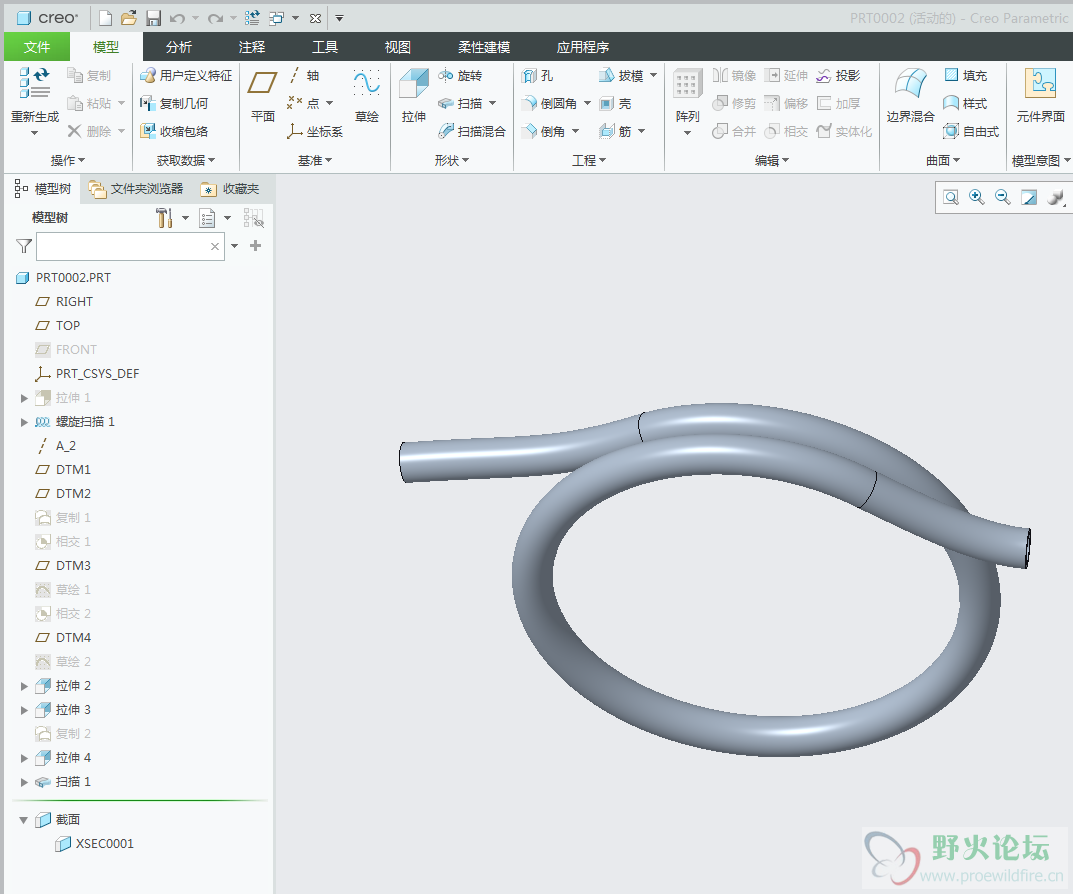The image size is (1073, 894).
Task: Select the Boundary Blend (边界混合) tool
Action: 910,95
